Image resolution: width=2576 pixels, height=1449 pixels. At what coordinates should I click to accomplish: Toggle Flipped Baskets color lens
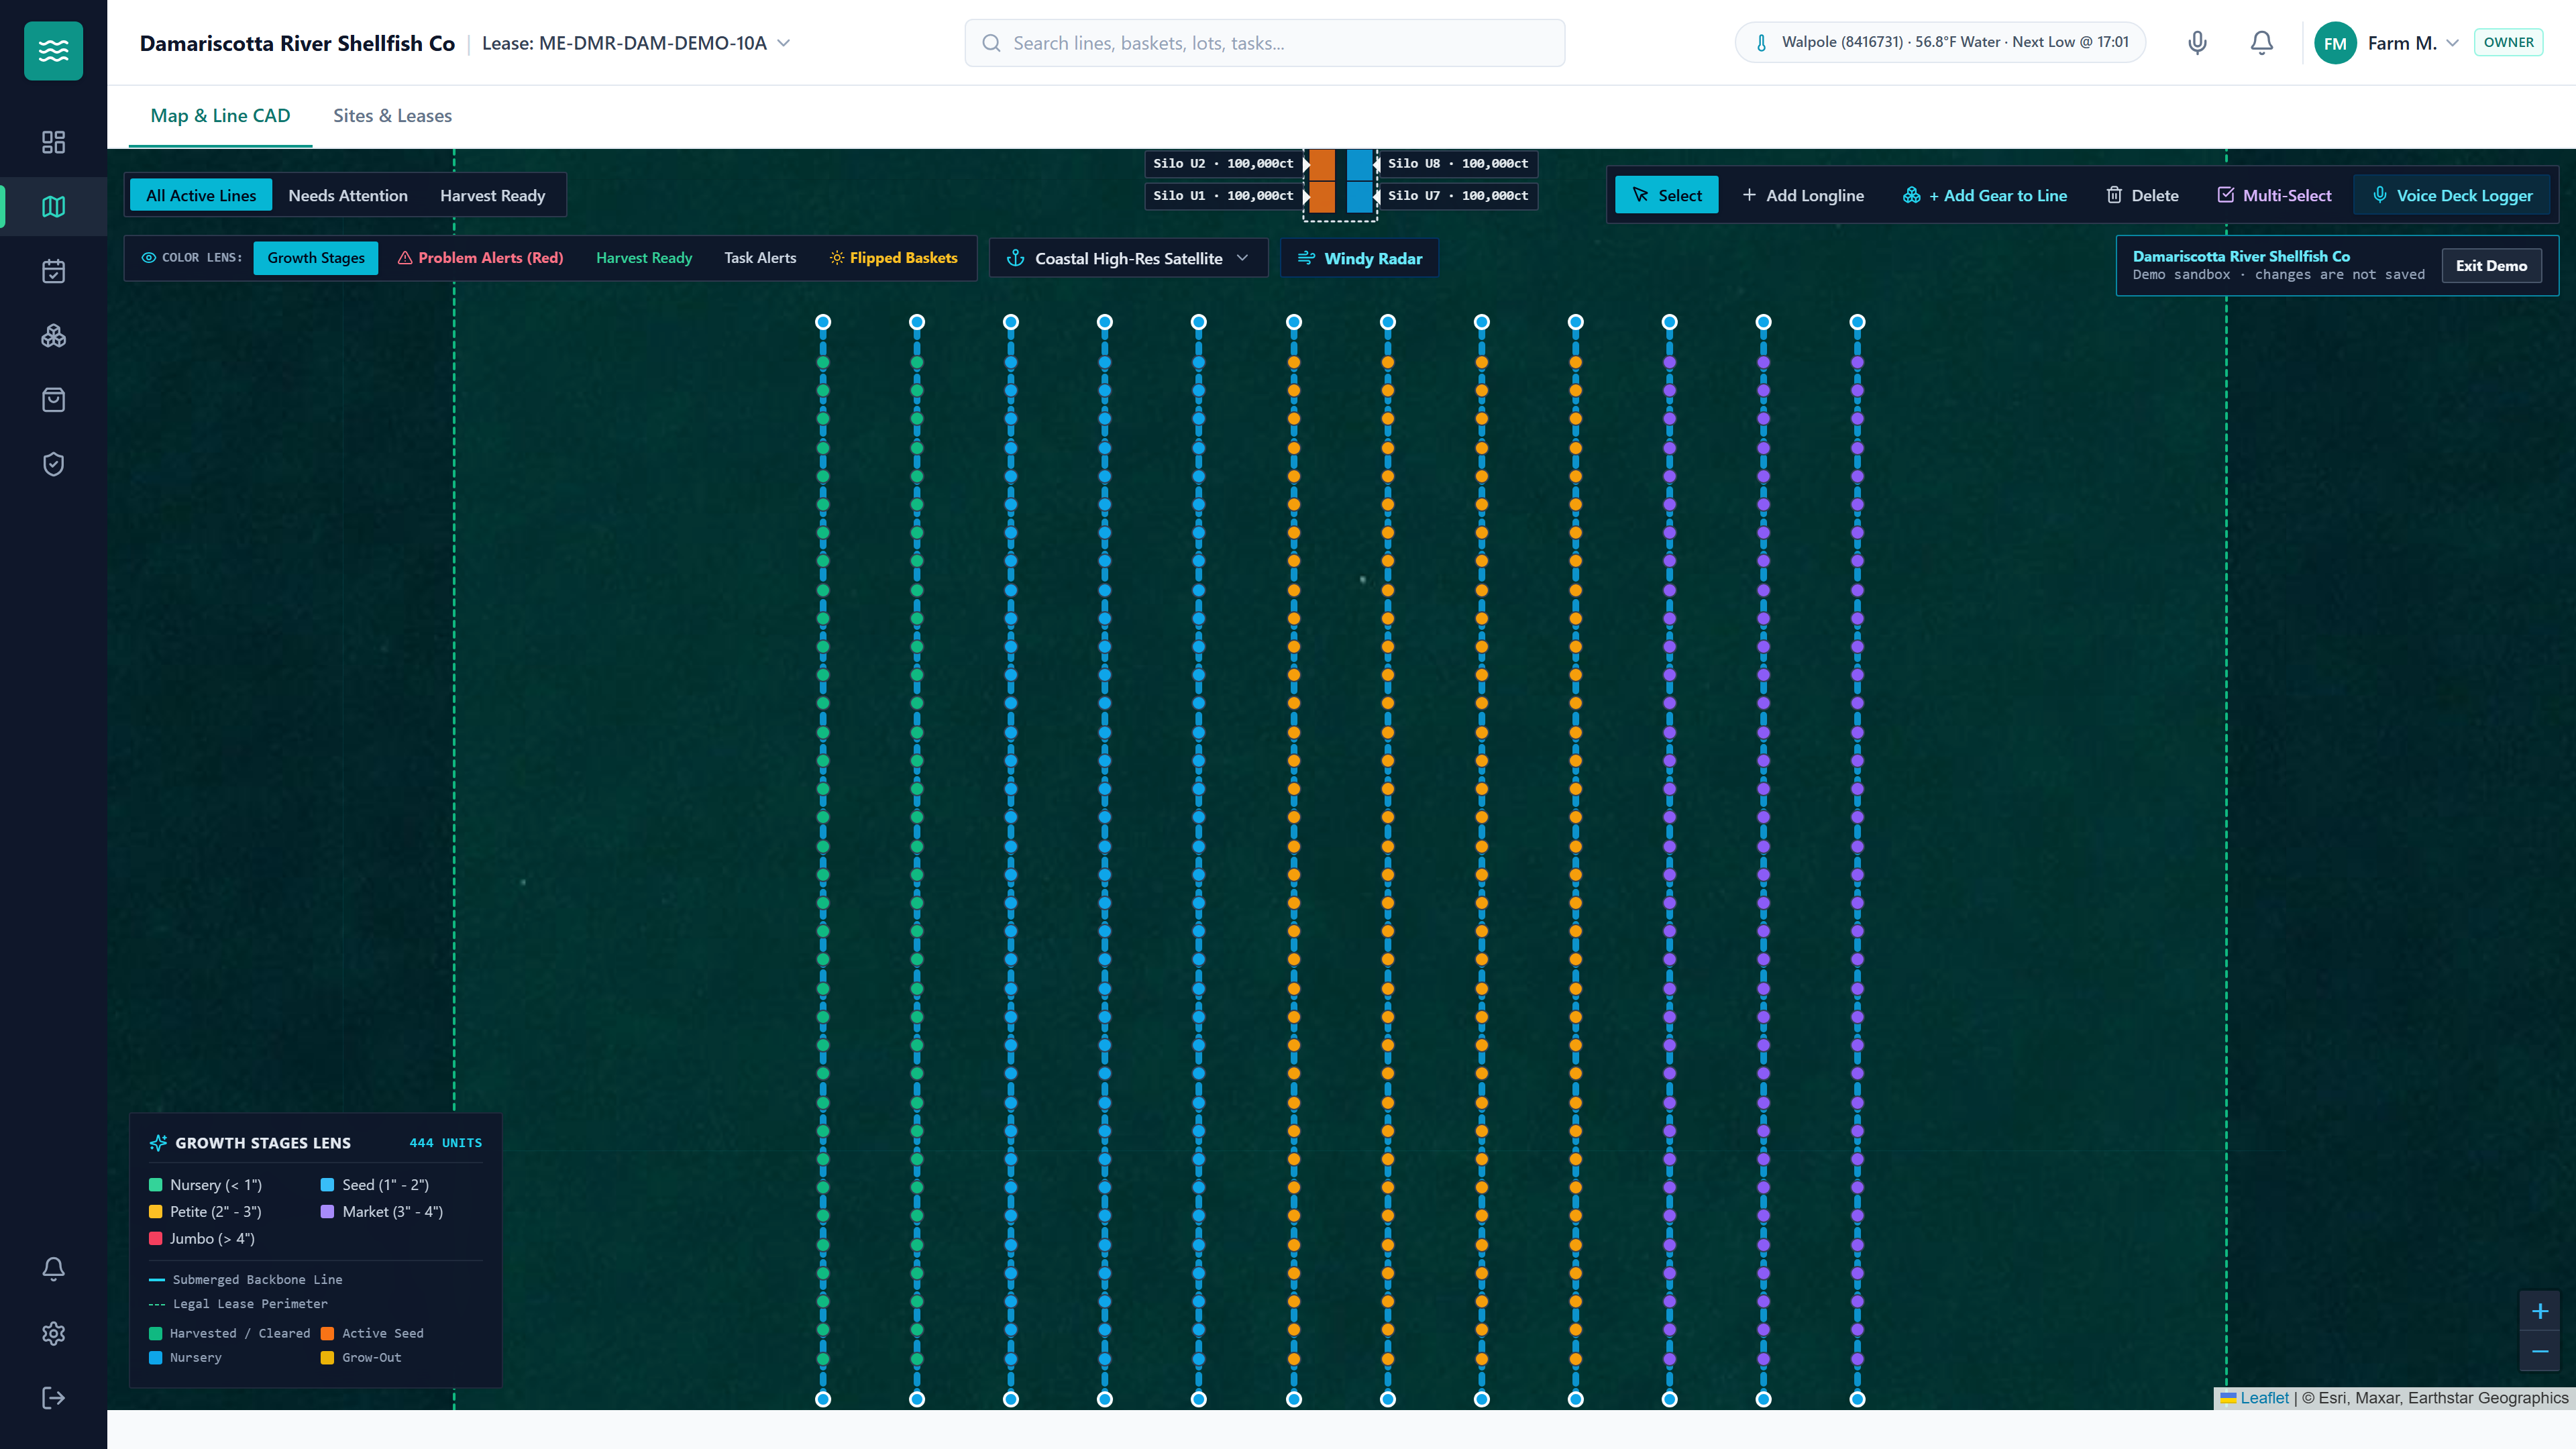point(894,258)
